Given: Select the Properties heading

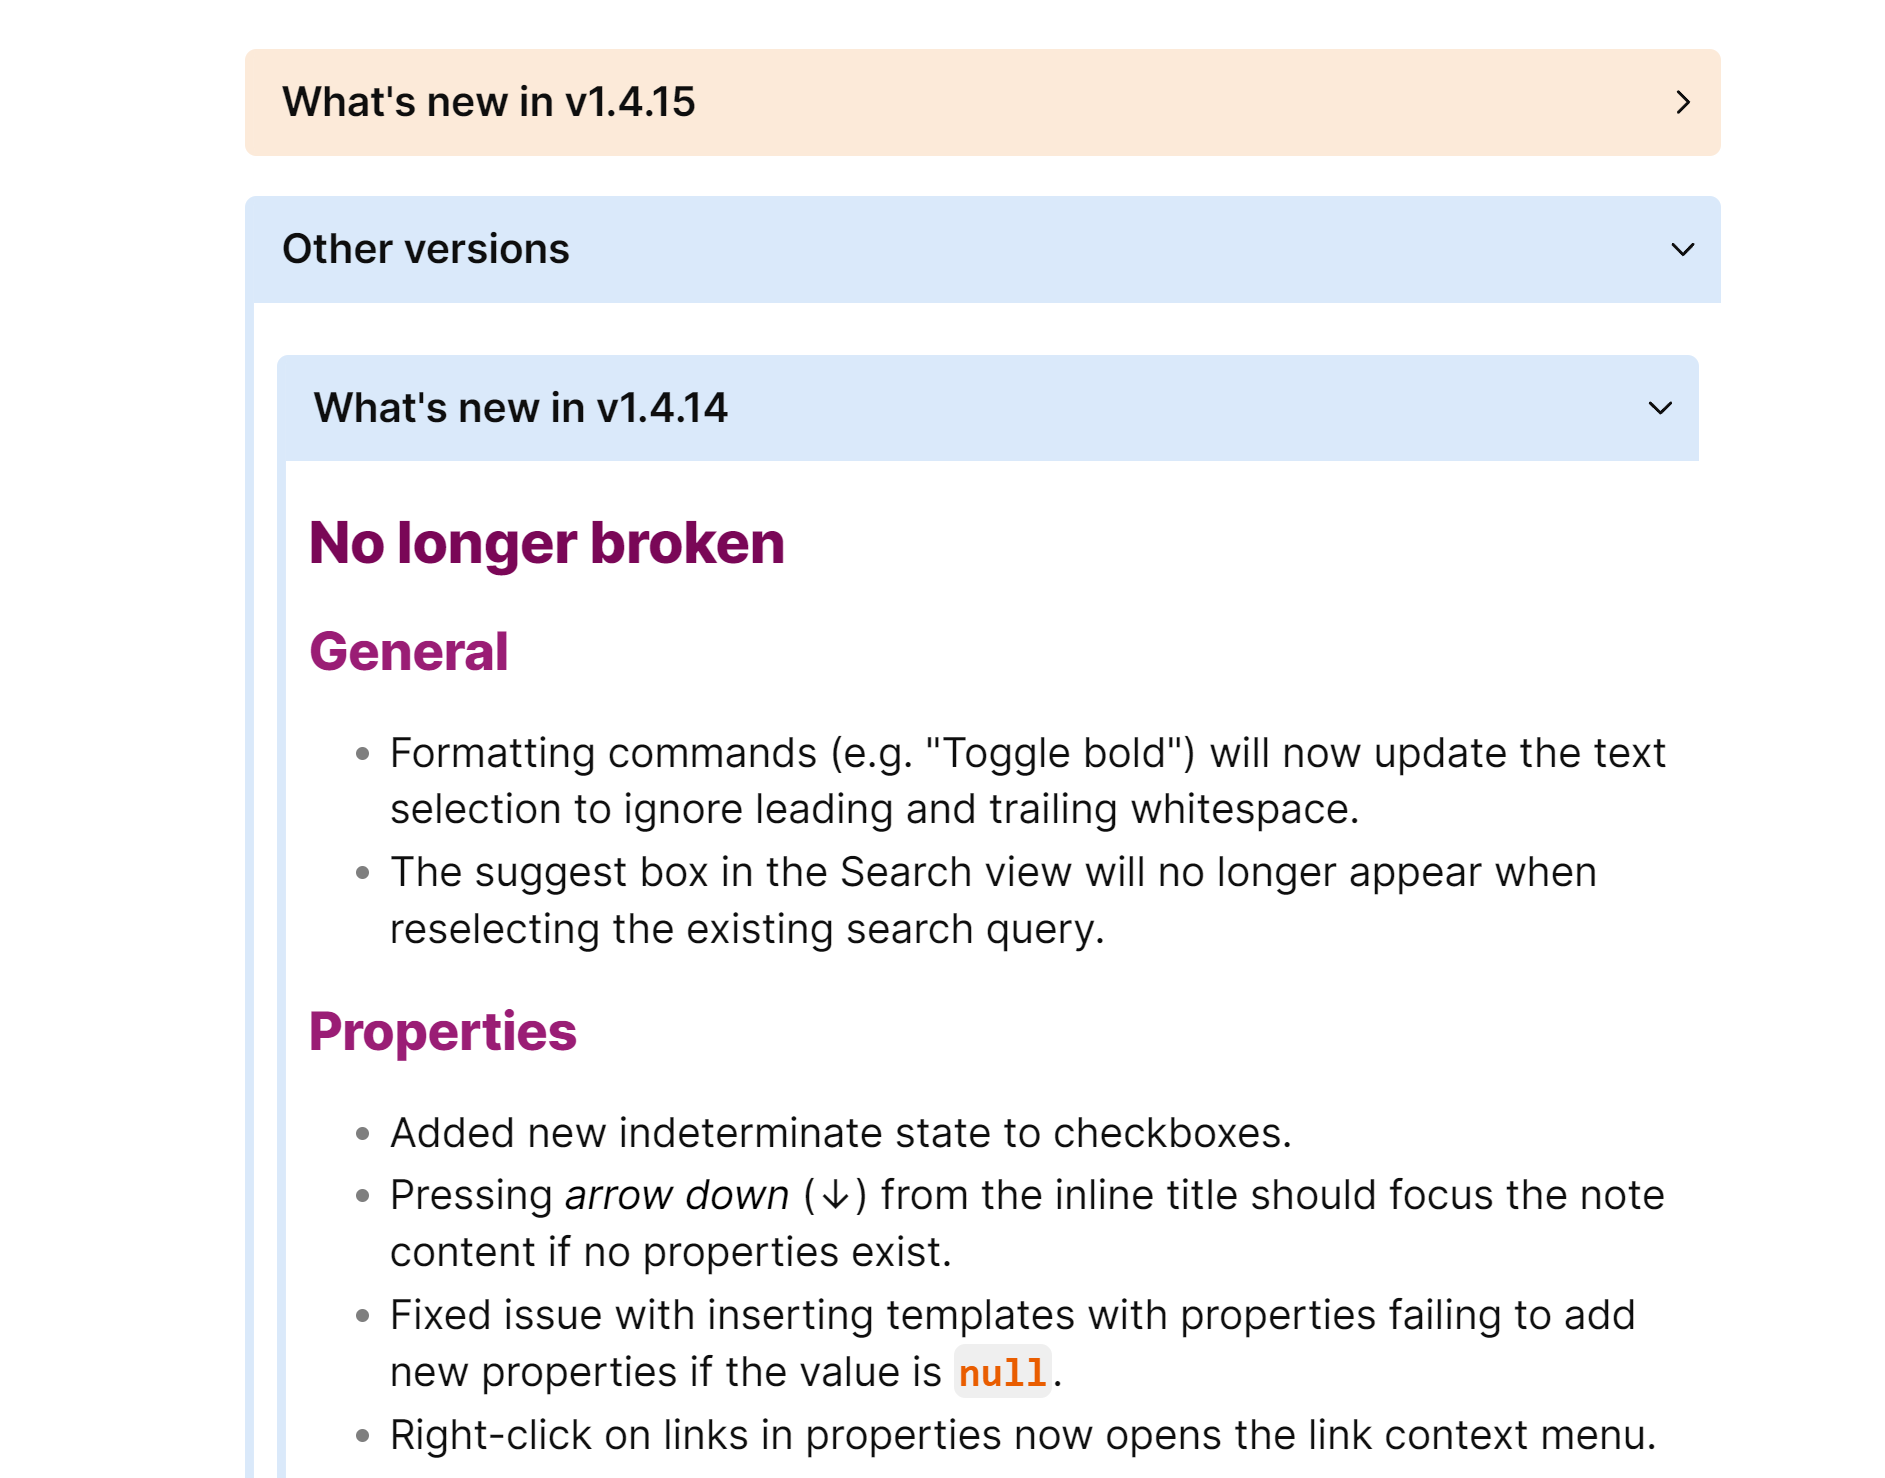Looking at the screenshot, I should point(442,1032).
